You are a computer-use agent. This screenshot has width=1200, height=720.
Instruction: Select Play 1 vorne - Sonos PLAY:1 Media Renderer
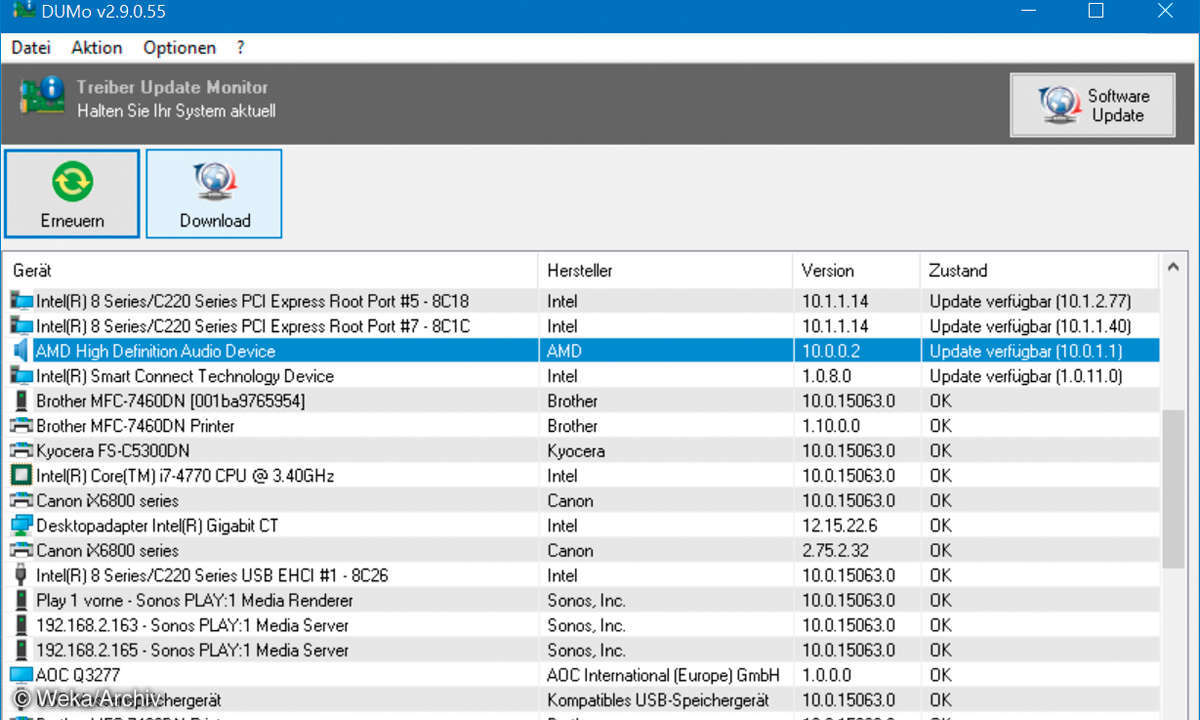click(194, 601)
